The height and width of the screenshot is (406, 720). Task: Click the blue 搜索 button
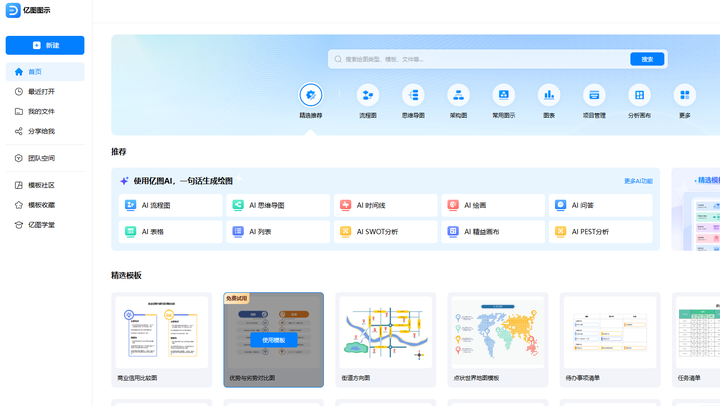tap(647, 59)
